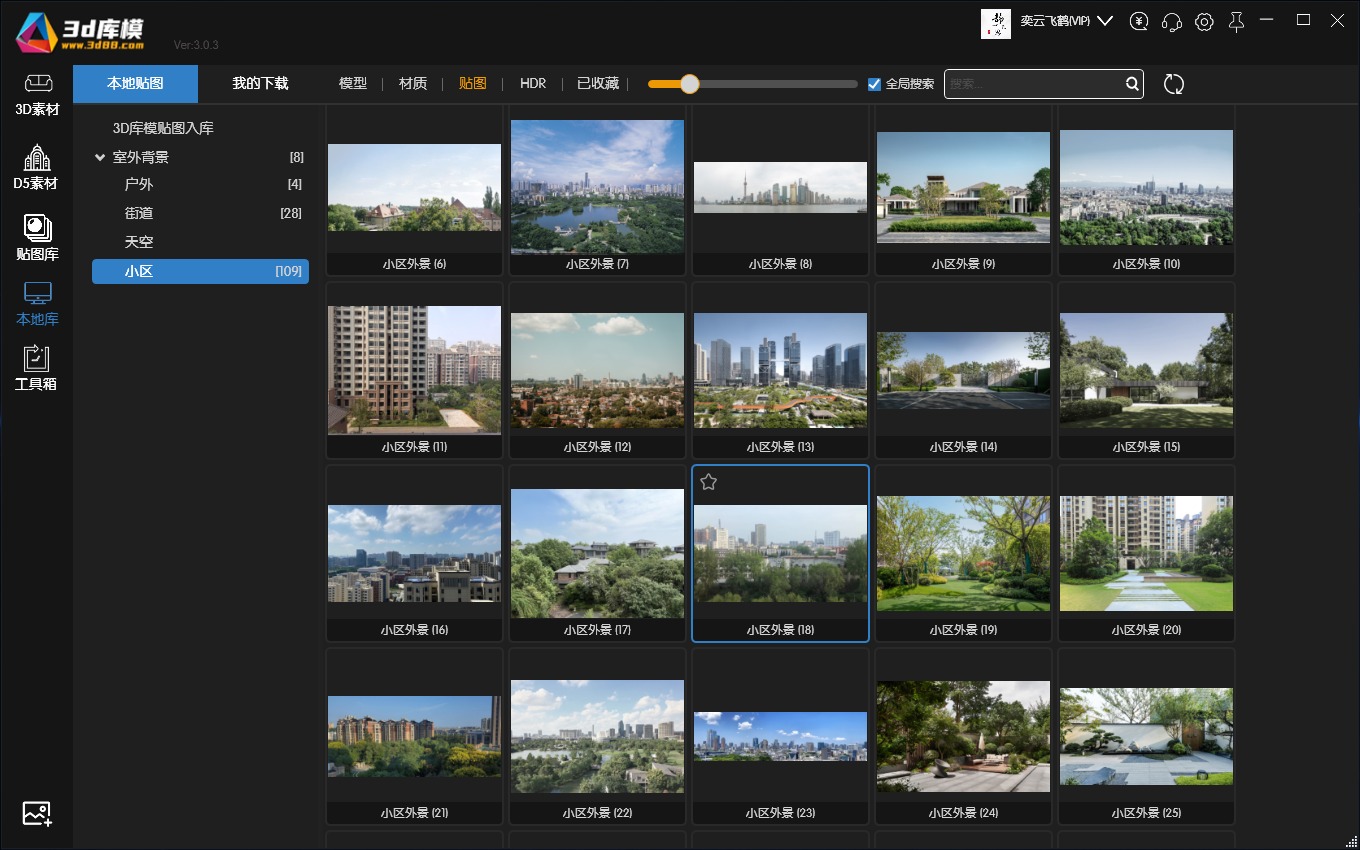Open the 贴图库 texture library

point(37,238)
